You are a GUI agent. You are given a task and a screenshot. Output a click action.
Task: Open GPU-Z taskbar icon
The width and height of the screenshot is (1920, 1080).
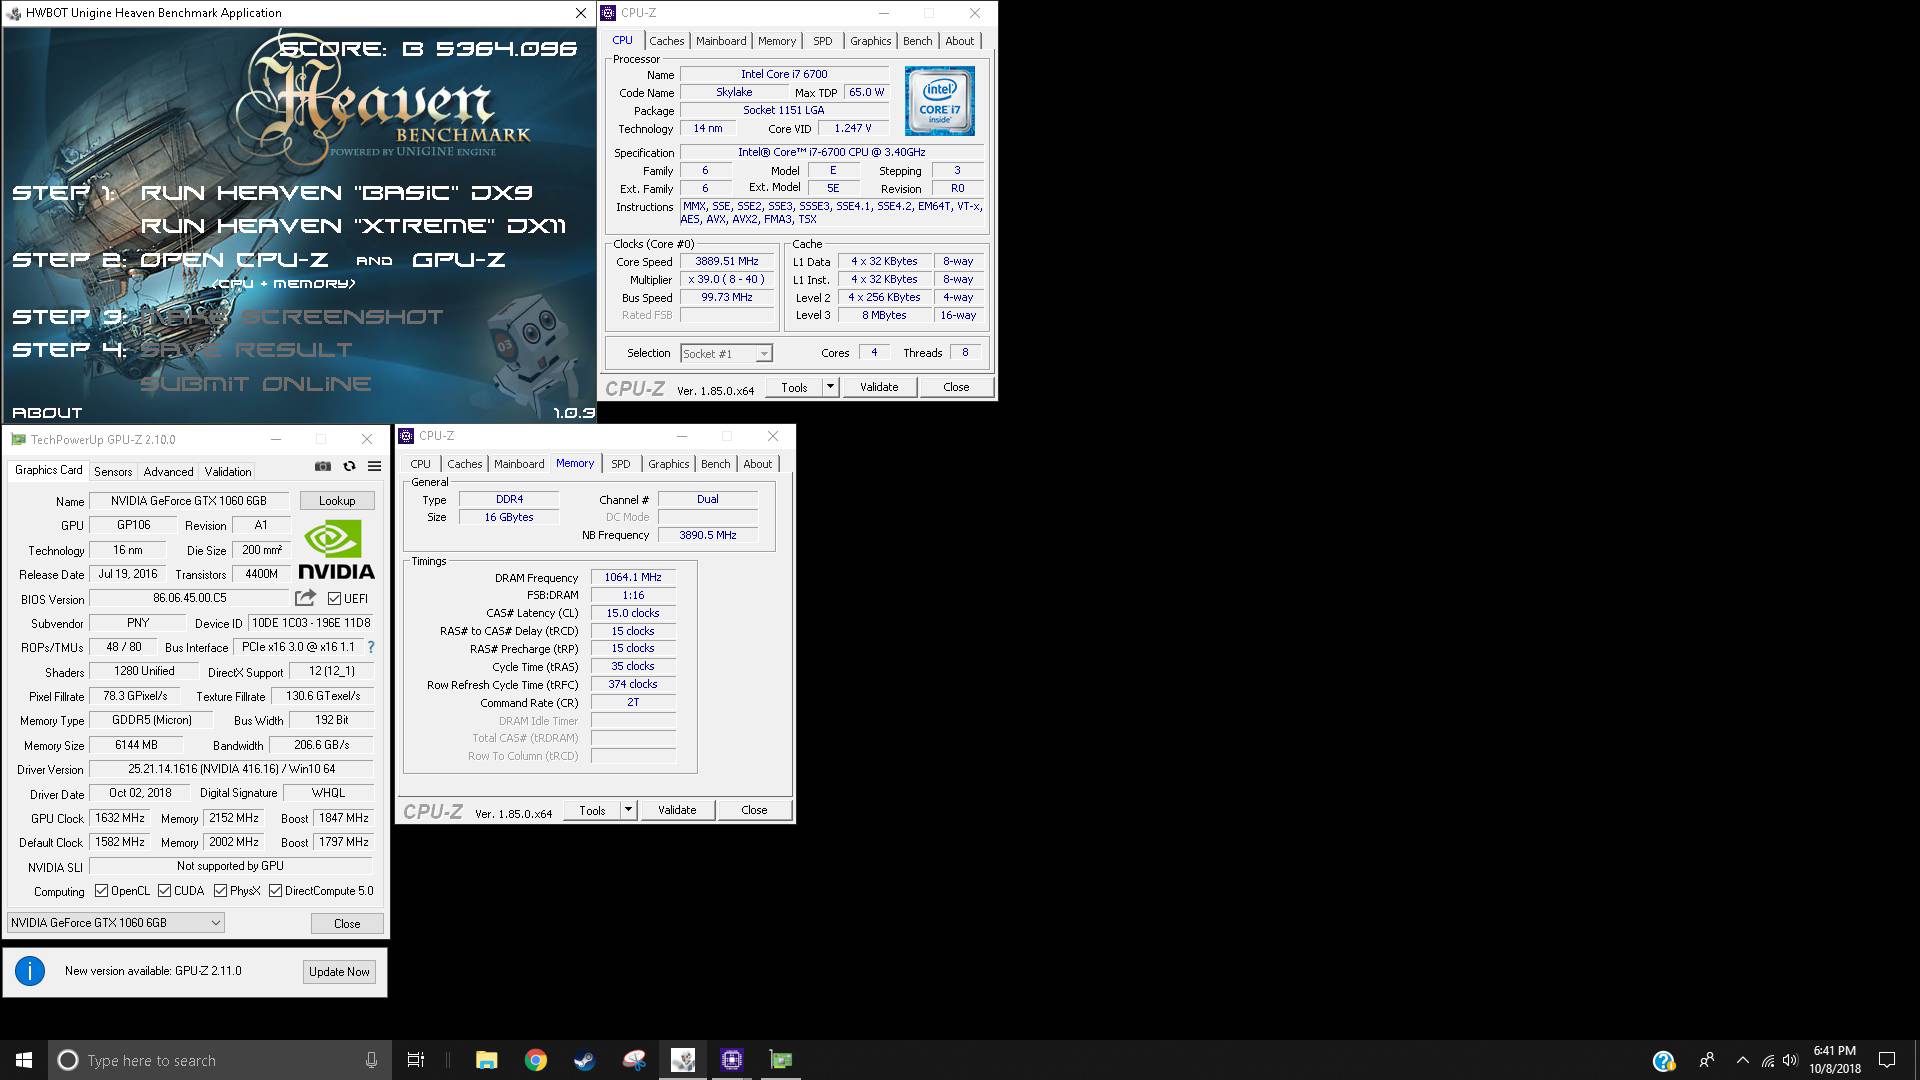click(781, 1060)
